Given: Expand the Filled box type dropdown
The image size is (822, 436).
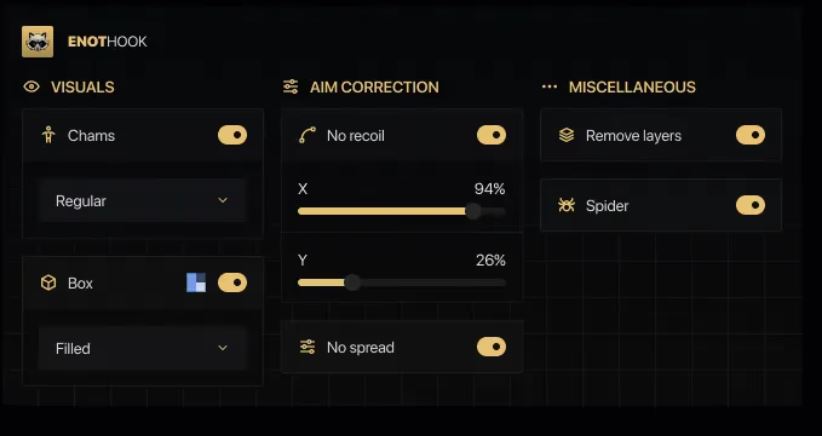Looking at the screenshot, I should click(x=142, y=348).
